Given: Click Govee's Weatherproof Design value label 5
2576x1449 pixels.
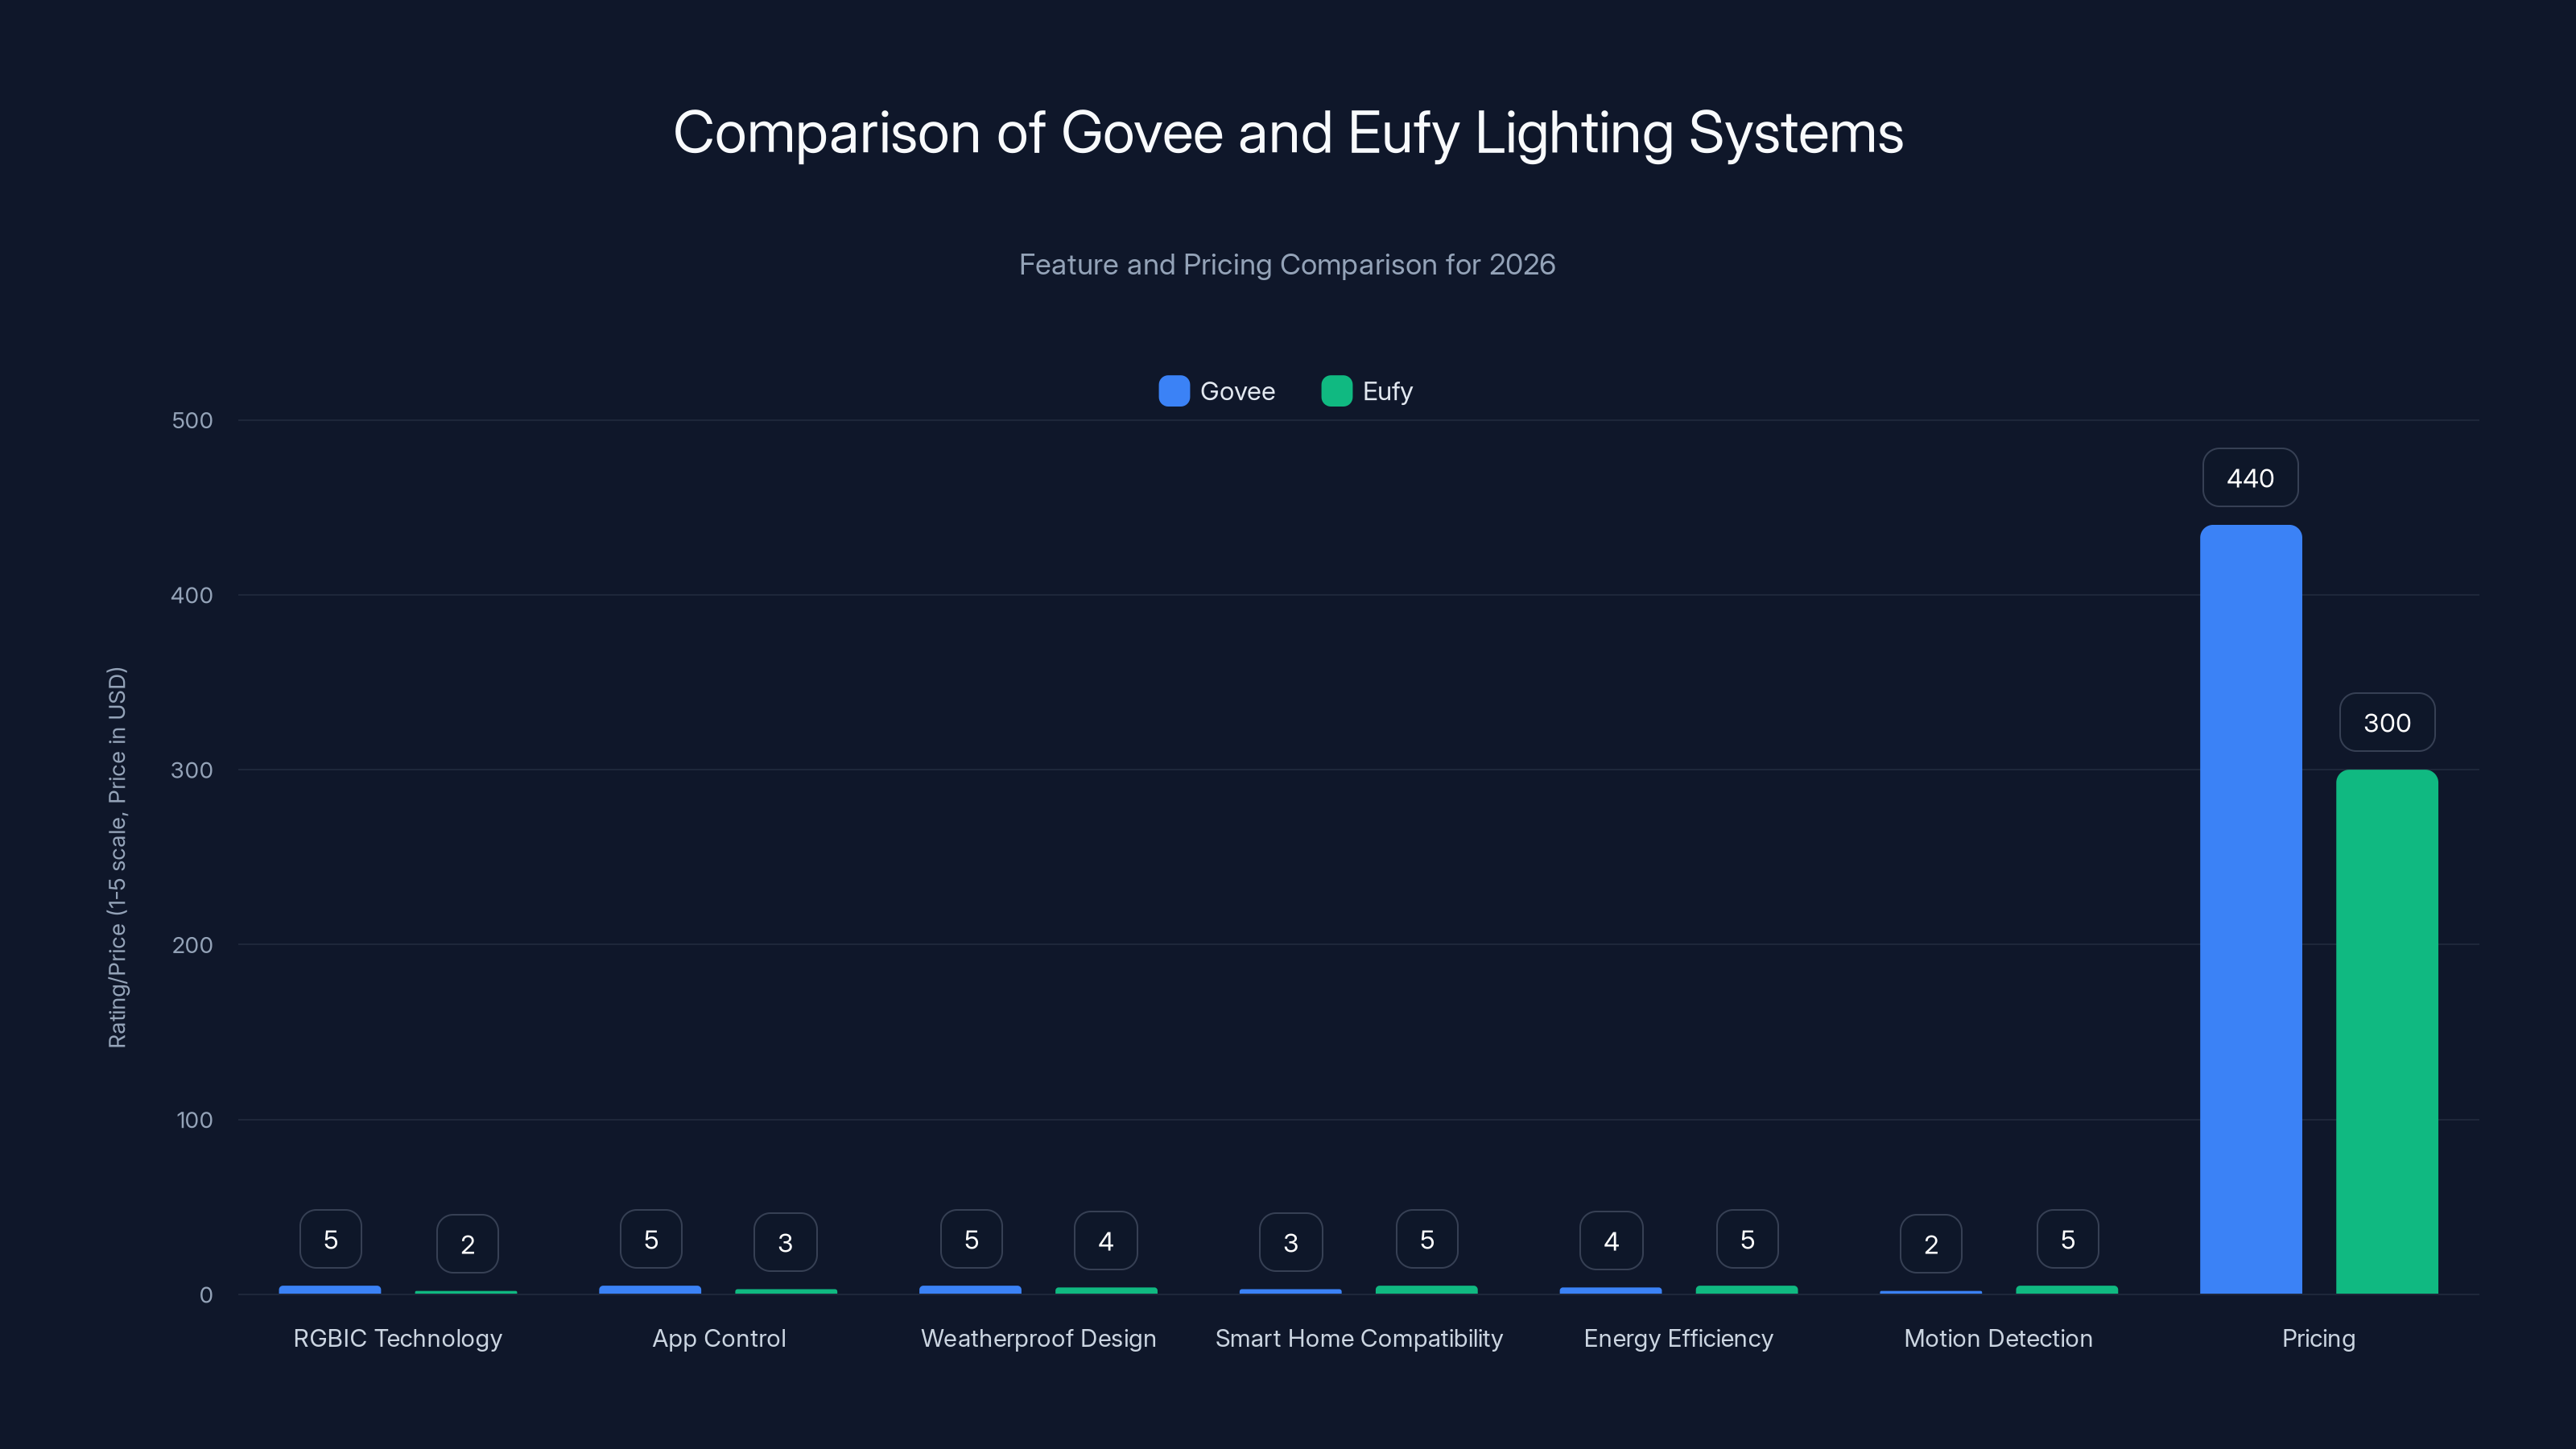Looking at the screenshot, I should coord(971,1239).
